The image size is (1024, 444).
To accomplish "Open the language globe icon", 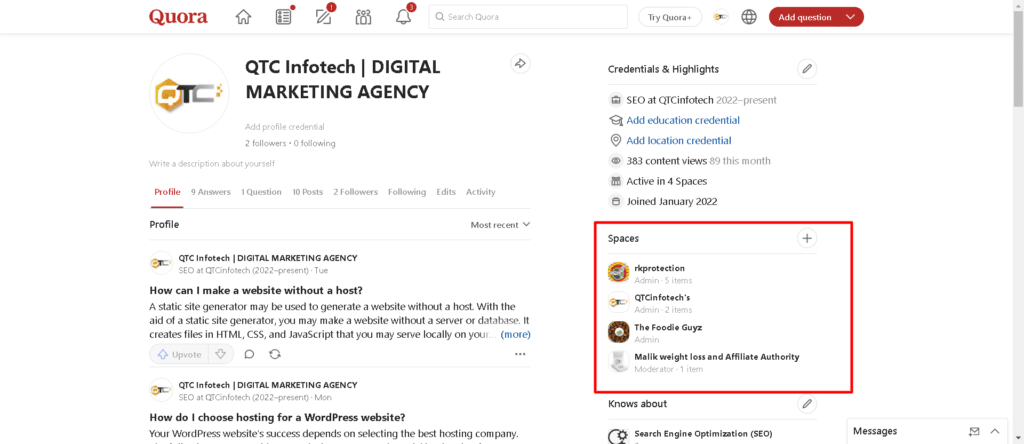I will [x=749, y=17].
